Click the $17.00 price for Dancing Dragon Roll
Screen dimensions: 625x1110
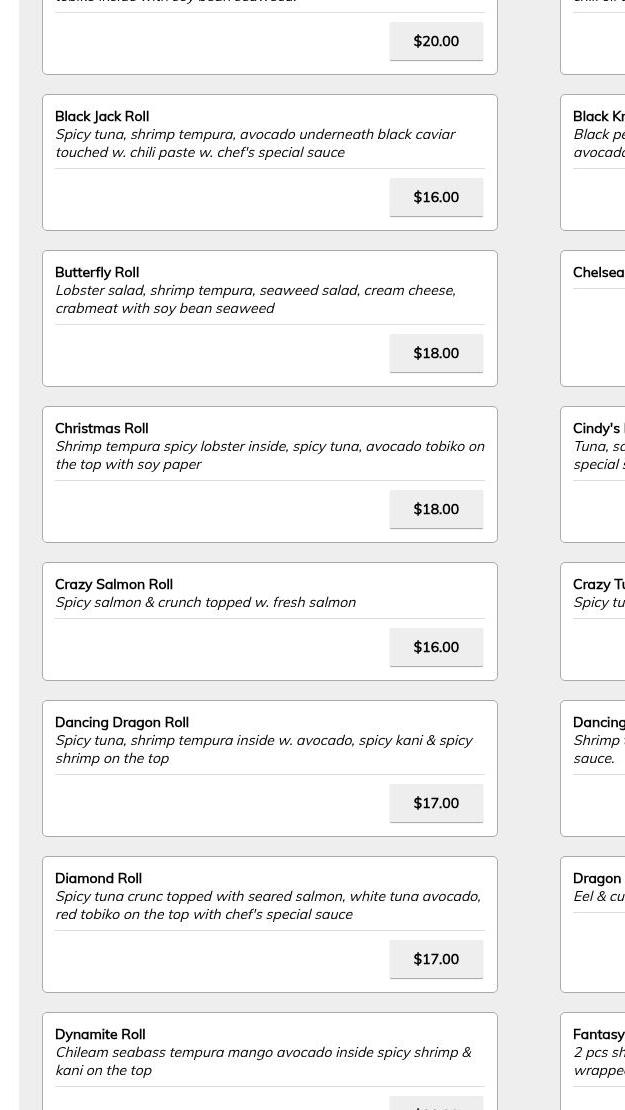tap(436, 803)
